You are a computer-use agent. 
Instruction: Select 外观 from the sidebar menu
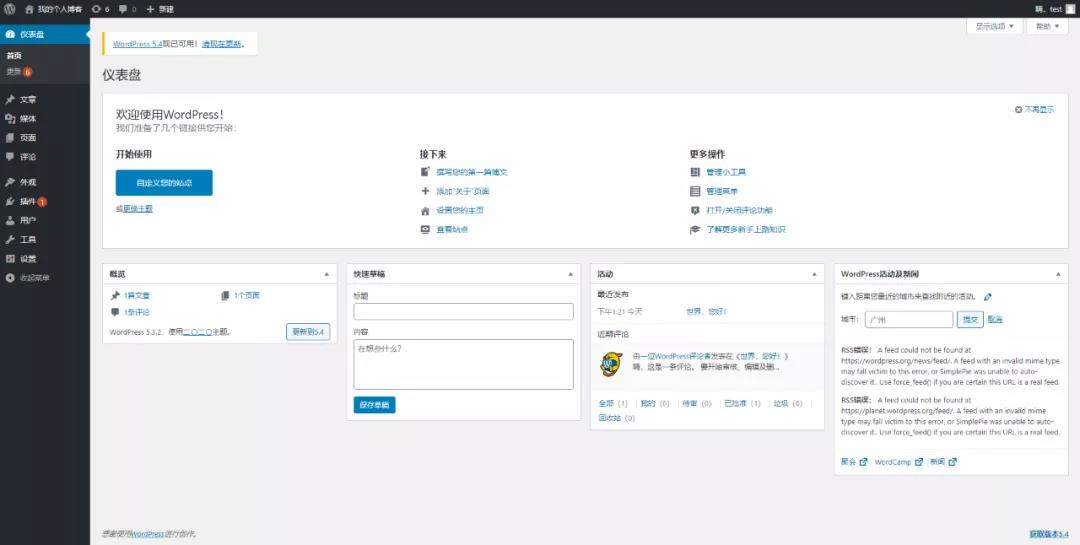(x=28, y=182)
